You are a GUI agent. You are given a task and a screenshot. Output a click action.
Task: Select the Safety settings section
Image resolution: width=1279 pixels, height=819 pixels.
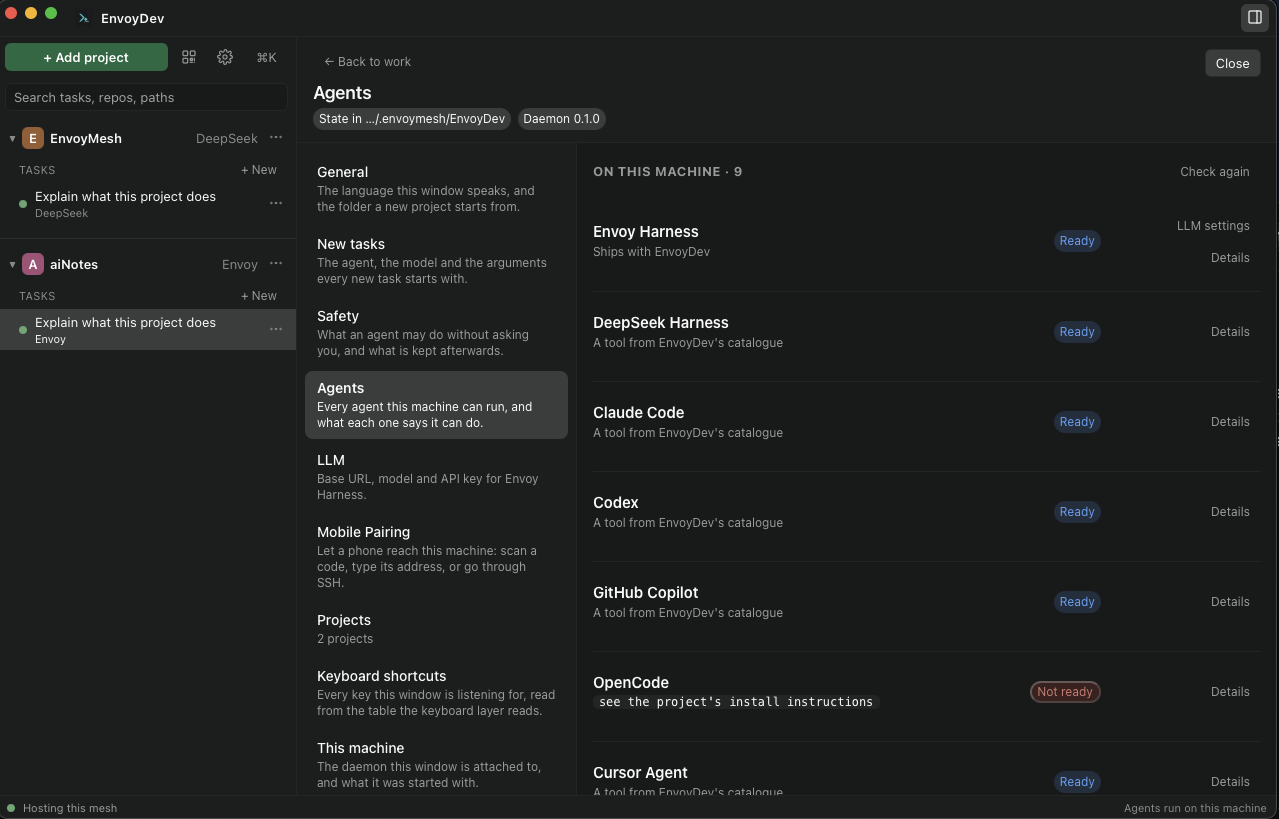pyautogui.click(x=436, y=333)
